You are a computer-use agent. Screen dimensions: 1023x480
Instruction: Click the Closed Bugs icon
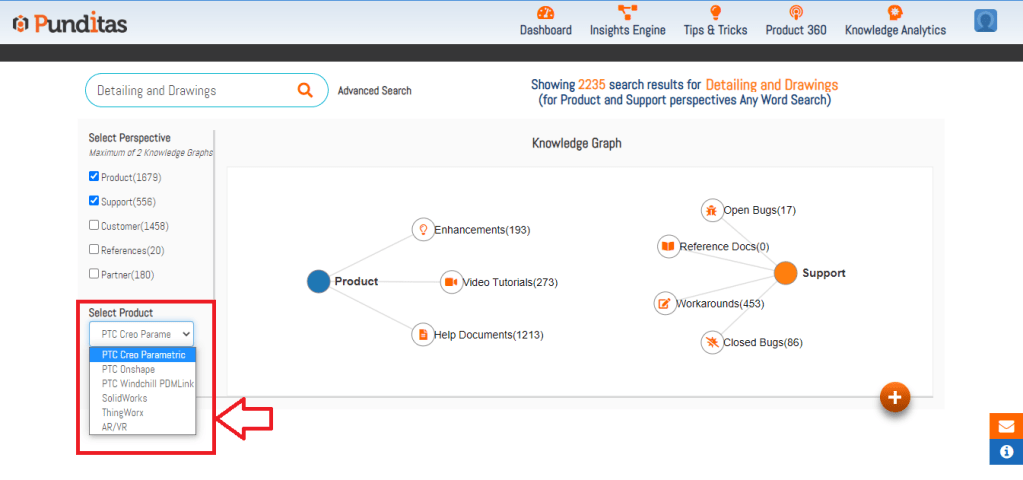(711, 342)
